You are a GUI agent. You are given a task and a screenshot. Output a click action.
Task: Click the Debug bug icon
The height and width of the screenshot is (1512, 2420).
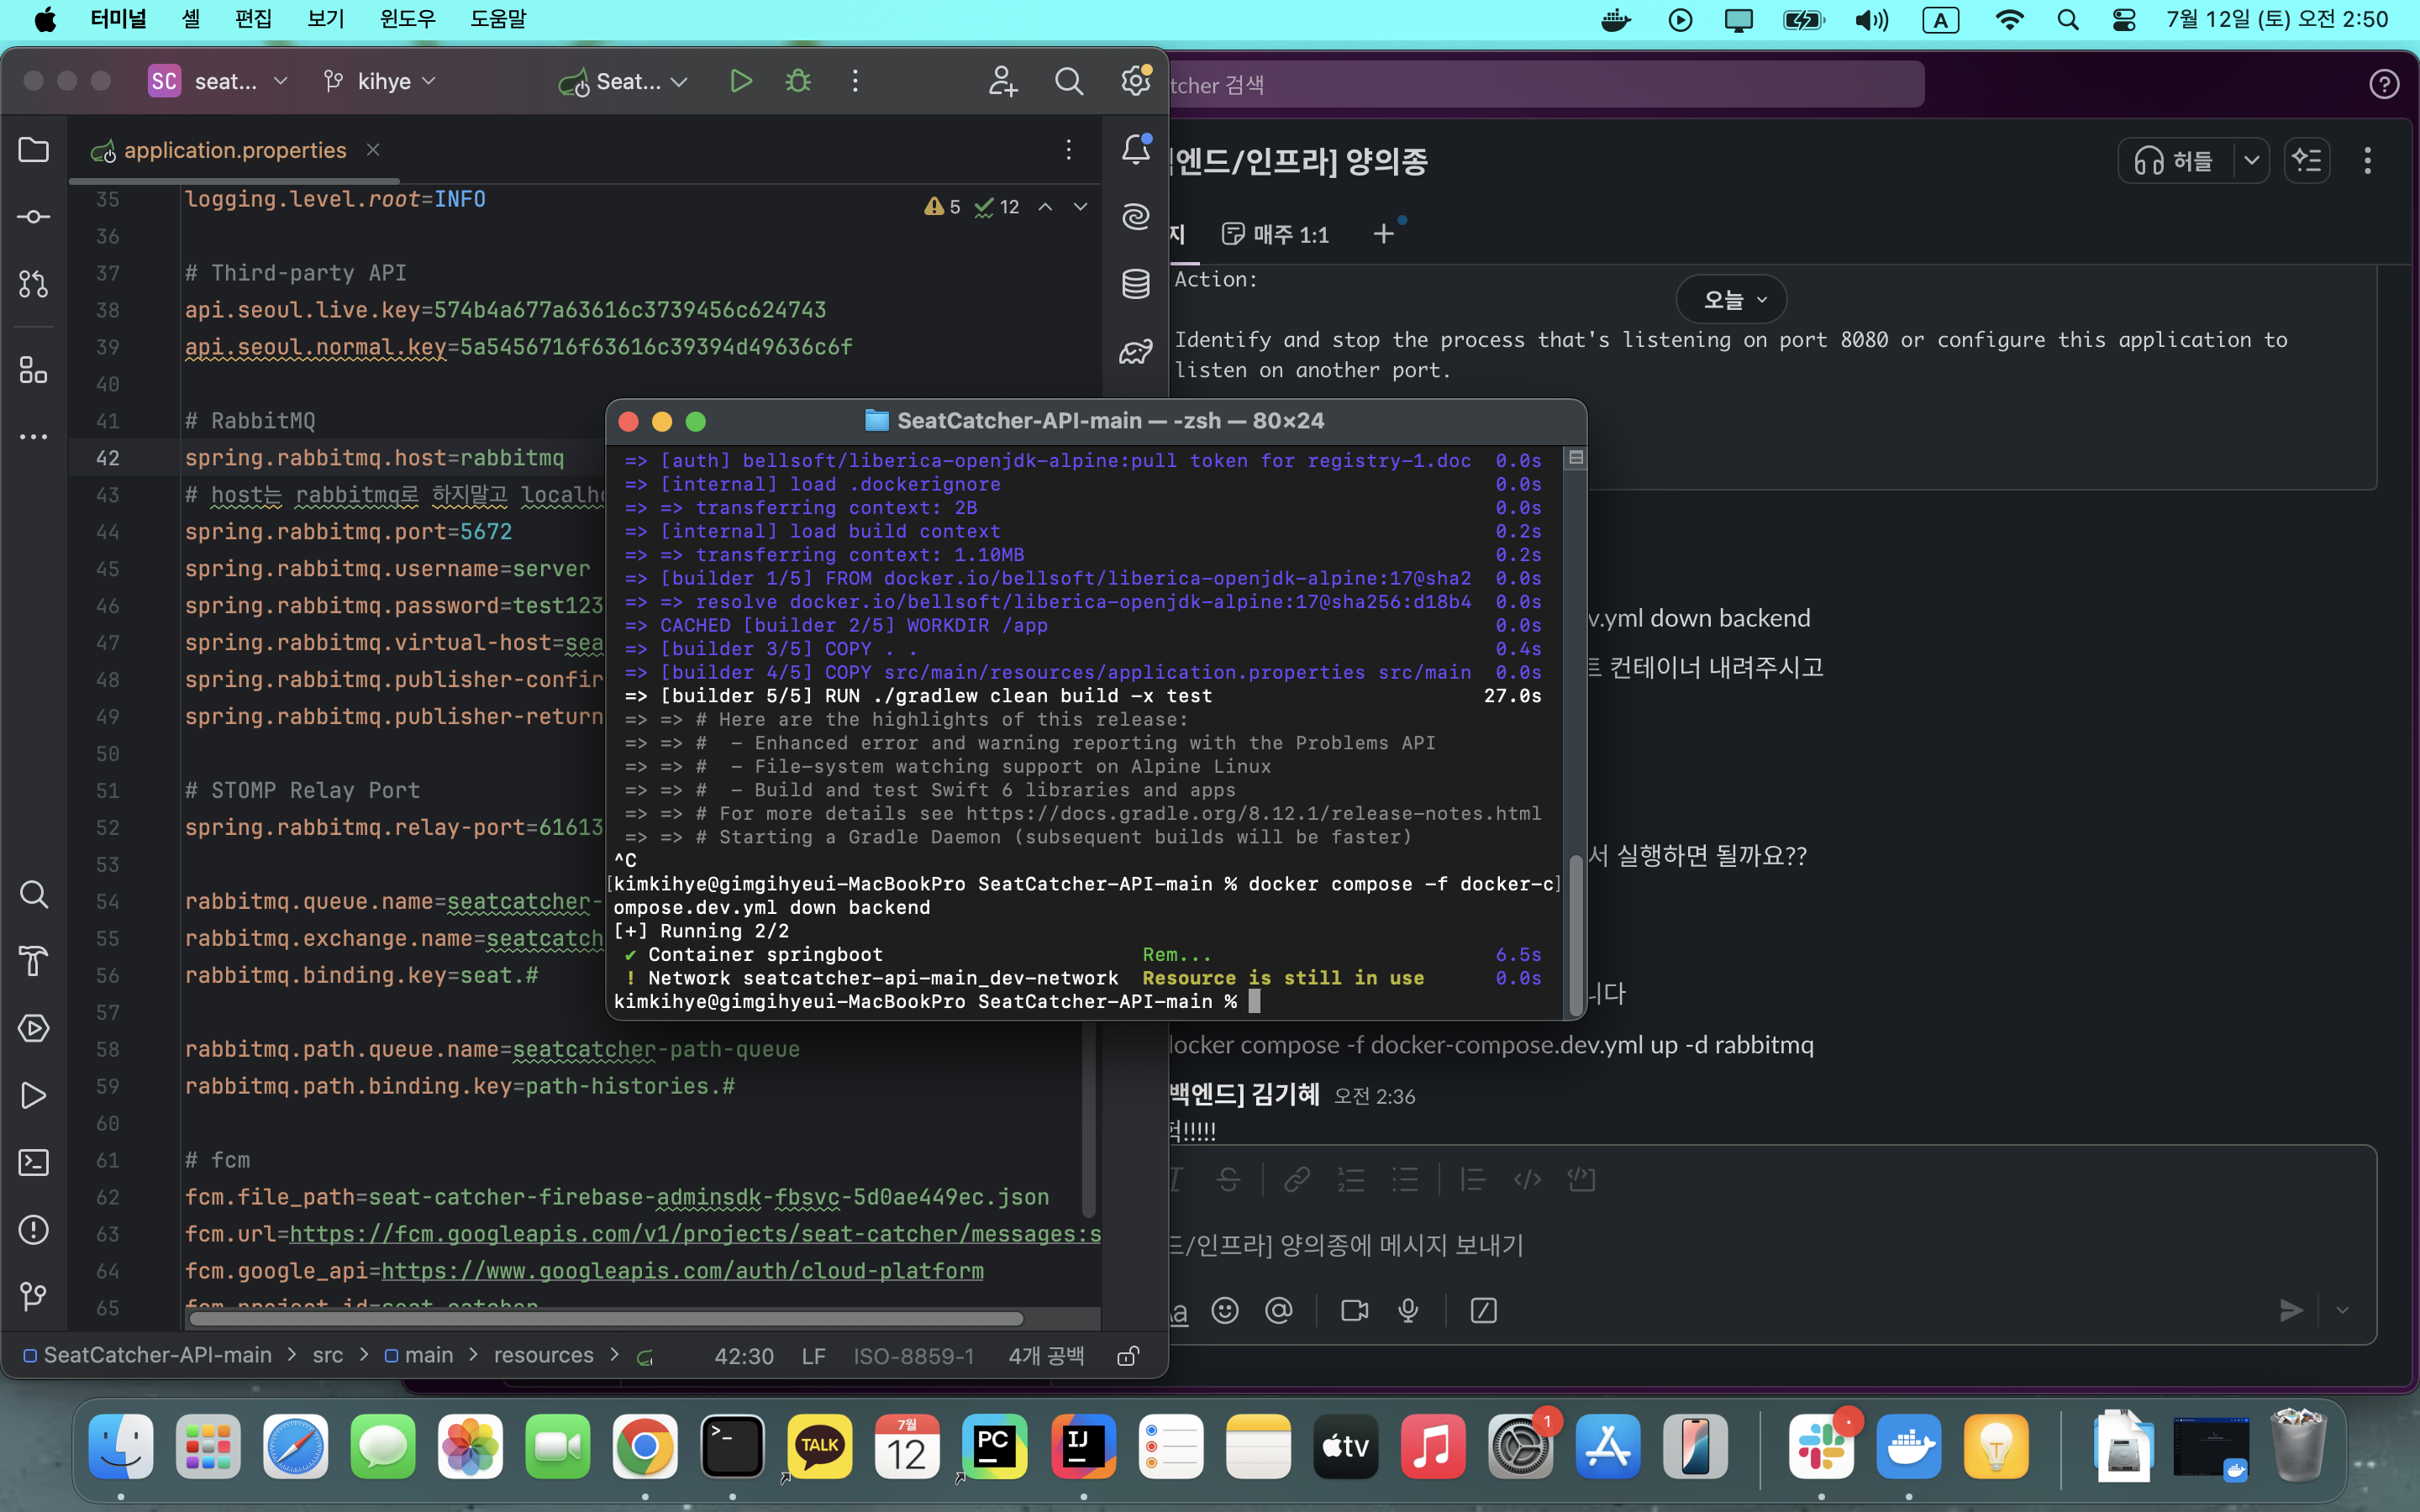[x=797, y=81]
